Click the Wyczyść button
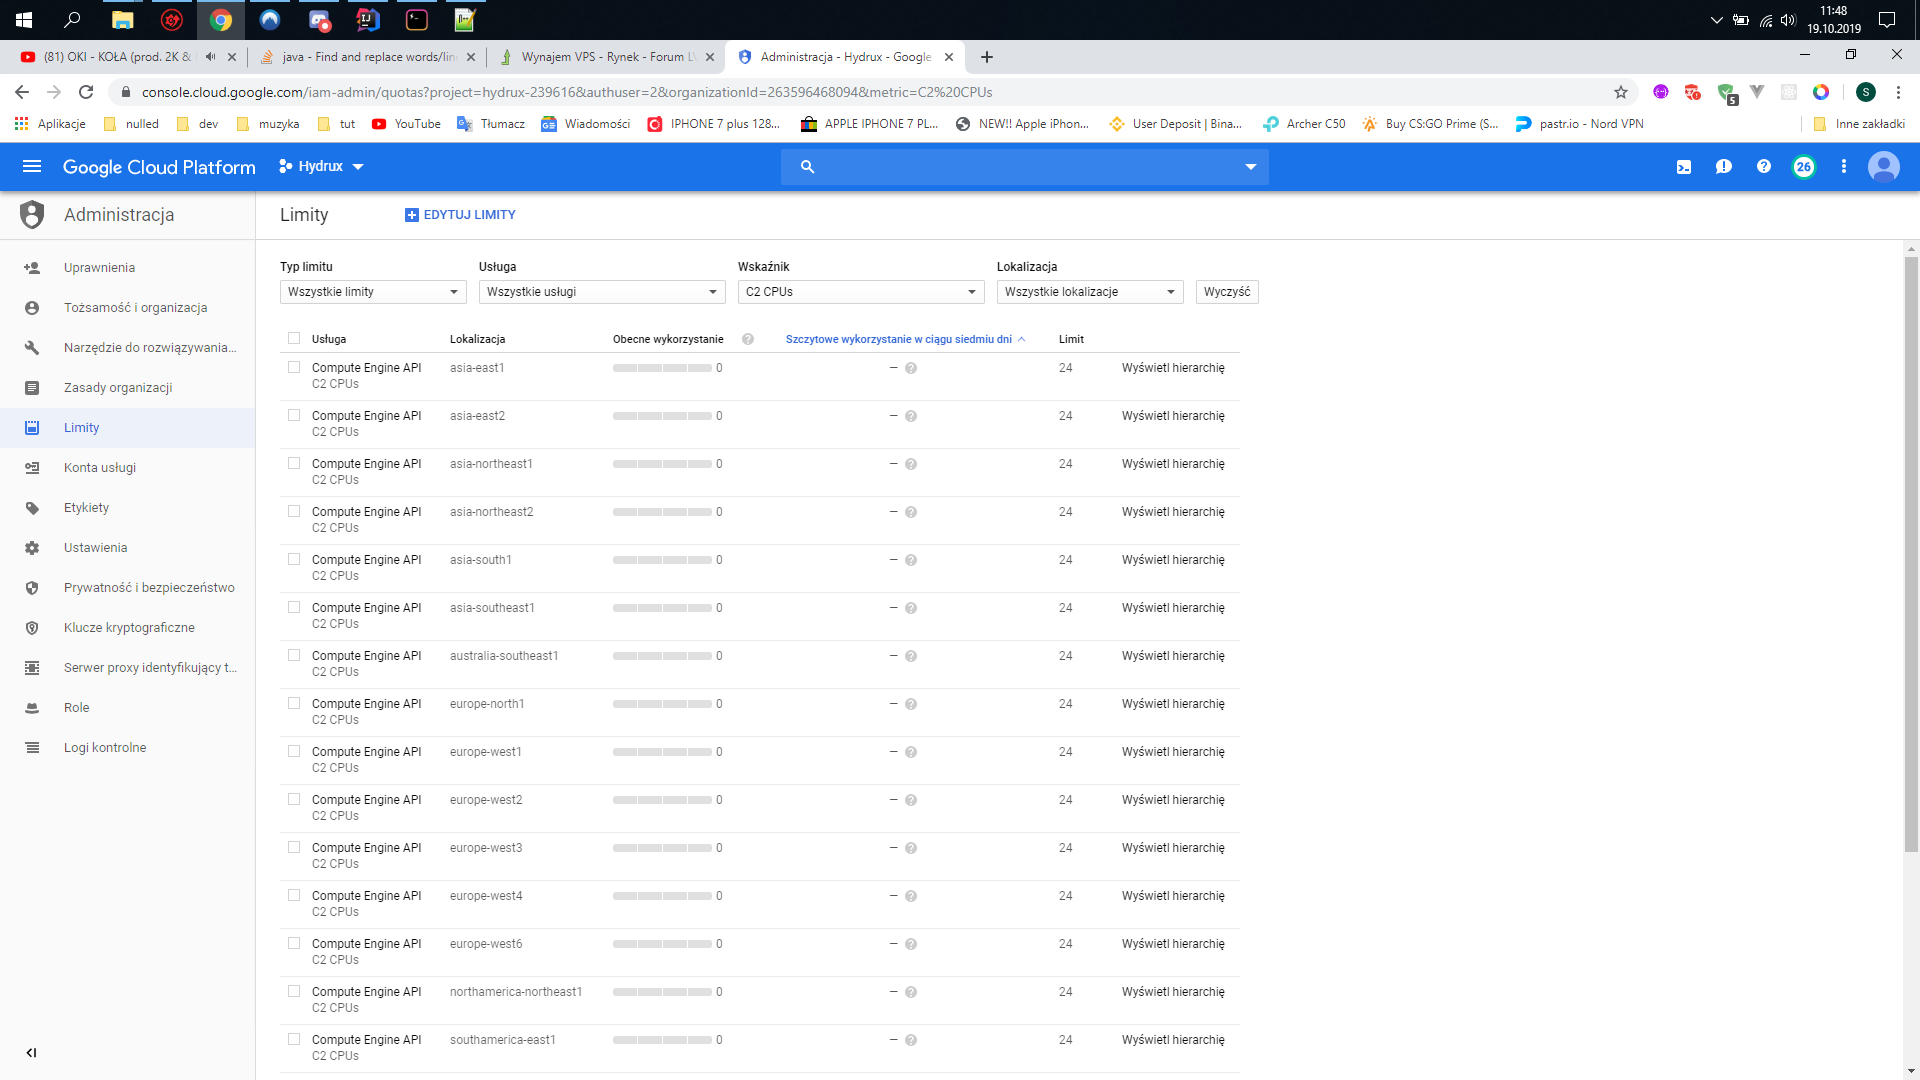1920x1080 pixels. pyautogui.click(x=1226, y=292)
